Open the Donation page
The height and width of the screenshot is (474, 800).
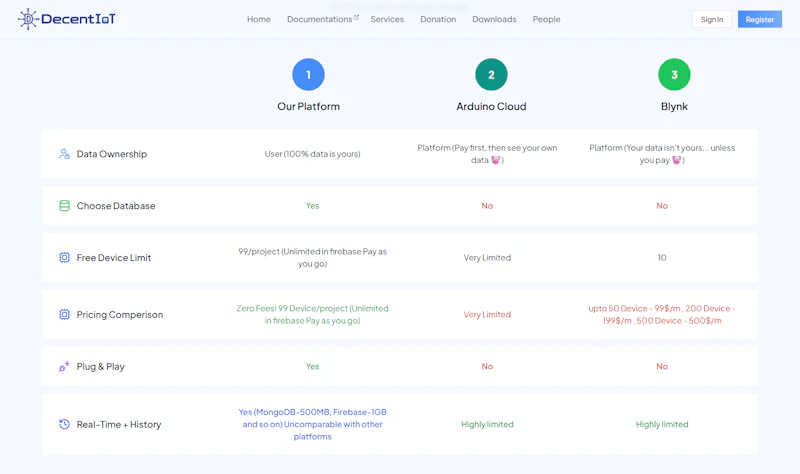(438, 19)
